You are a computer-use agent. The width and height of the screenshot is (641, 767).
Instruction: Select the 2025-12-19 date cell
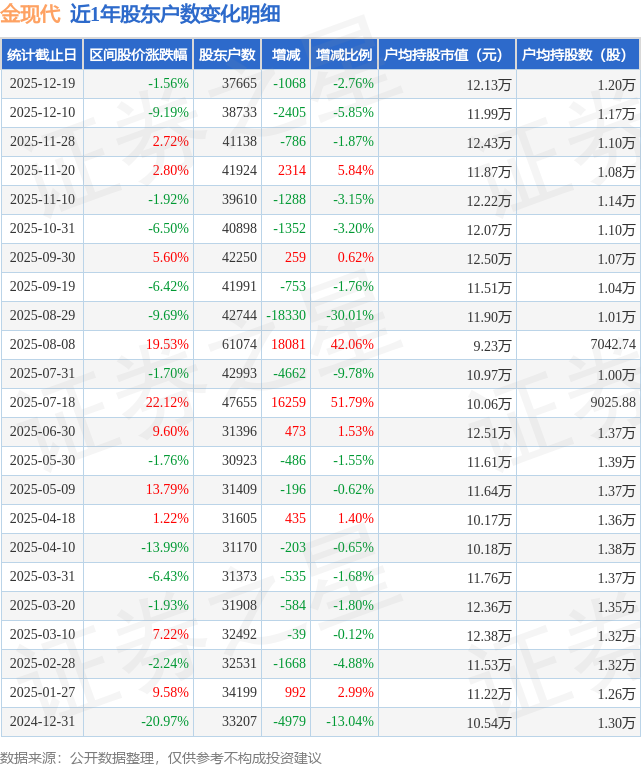42,84
